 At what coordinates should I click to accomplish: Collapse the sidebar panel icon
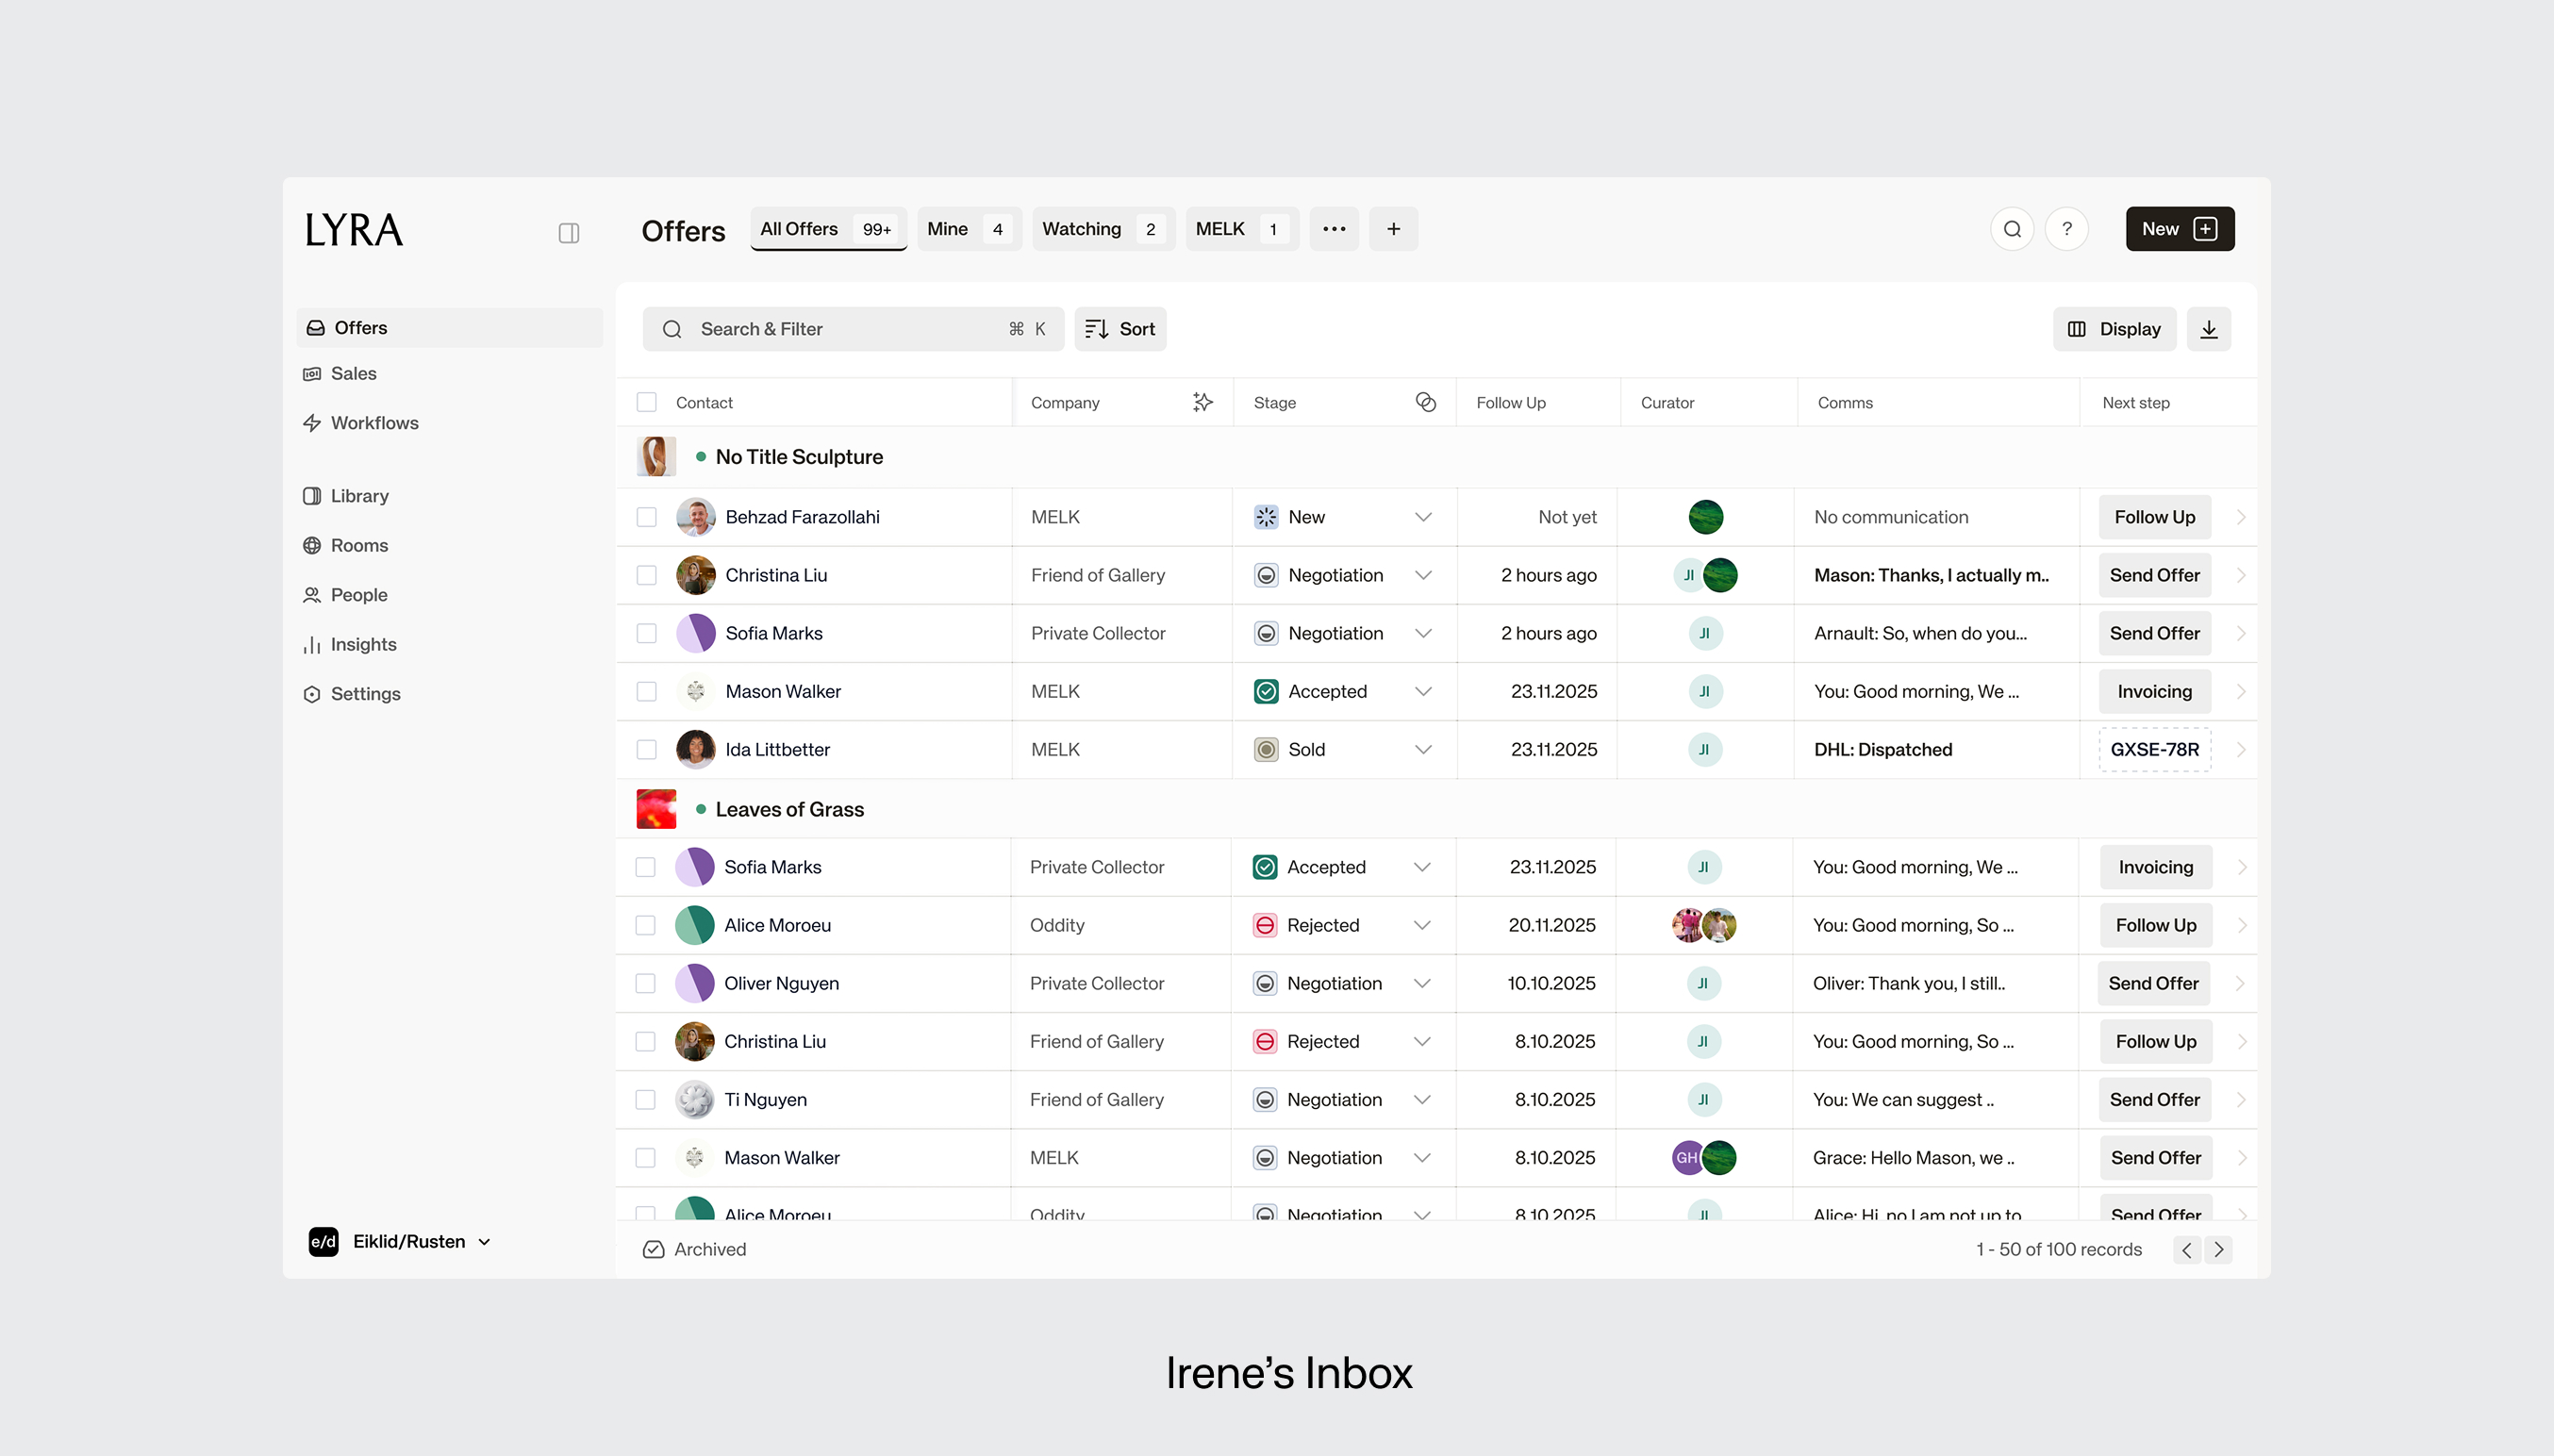569,233
